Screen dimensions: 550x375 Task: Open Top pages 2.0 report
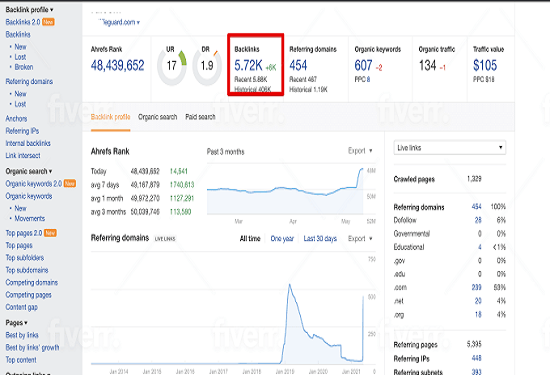(24, 233)
